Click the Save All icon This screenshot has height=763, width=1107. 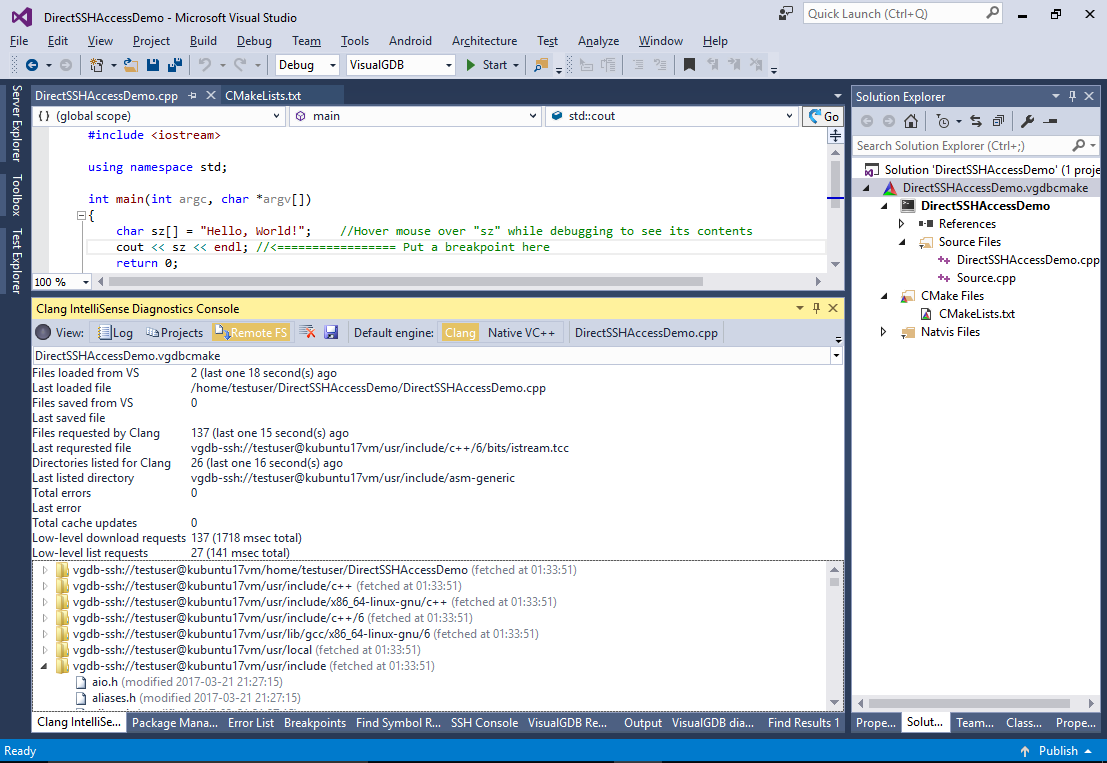(x=175, y=65)
